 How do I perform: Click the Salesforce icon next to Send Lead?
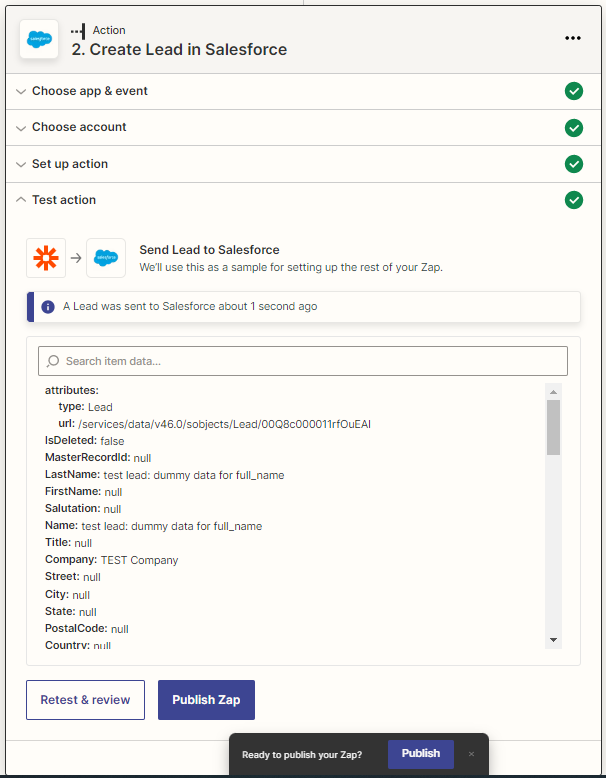pos(106,258)
